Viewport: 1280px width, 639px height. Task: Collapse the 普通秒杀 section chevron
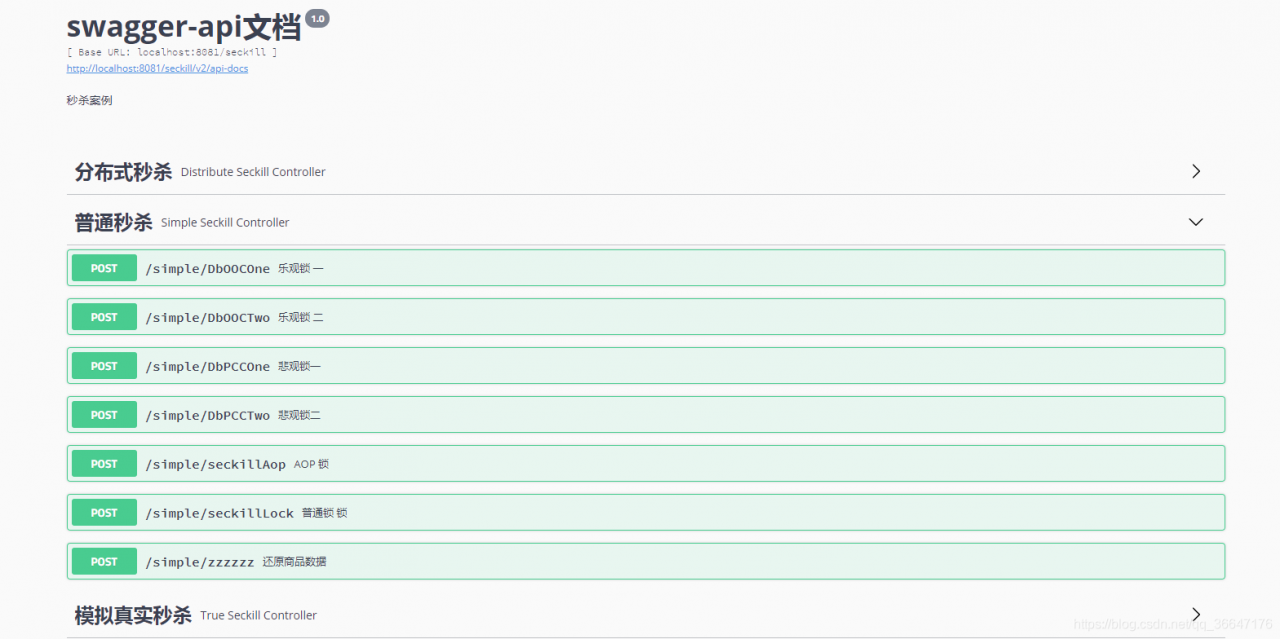[1196, 222]
